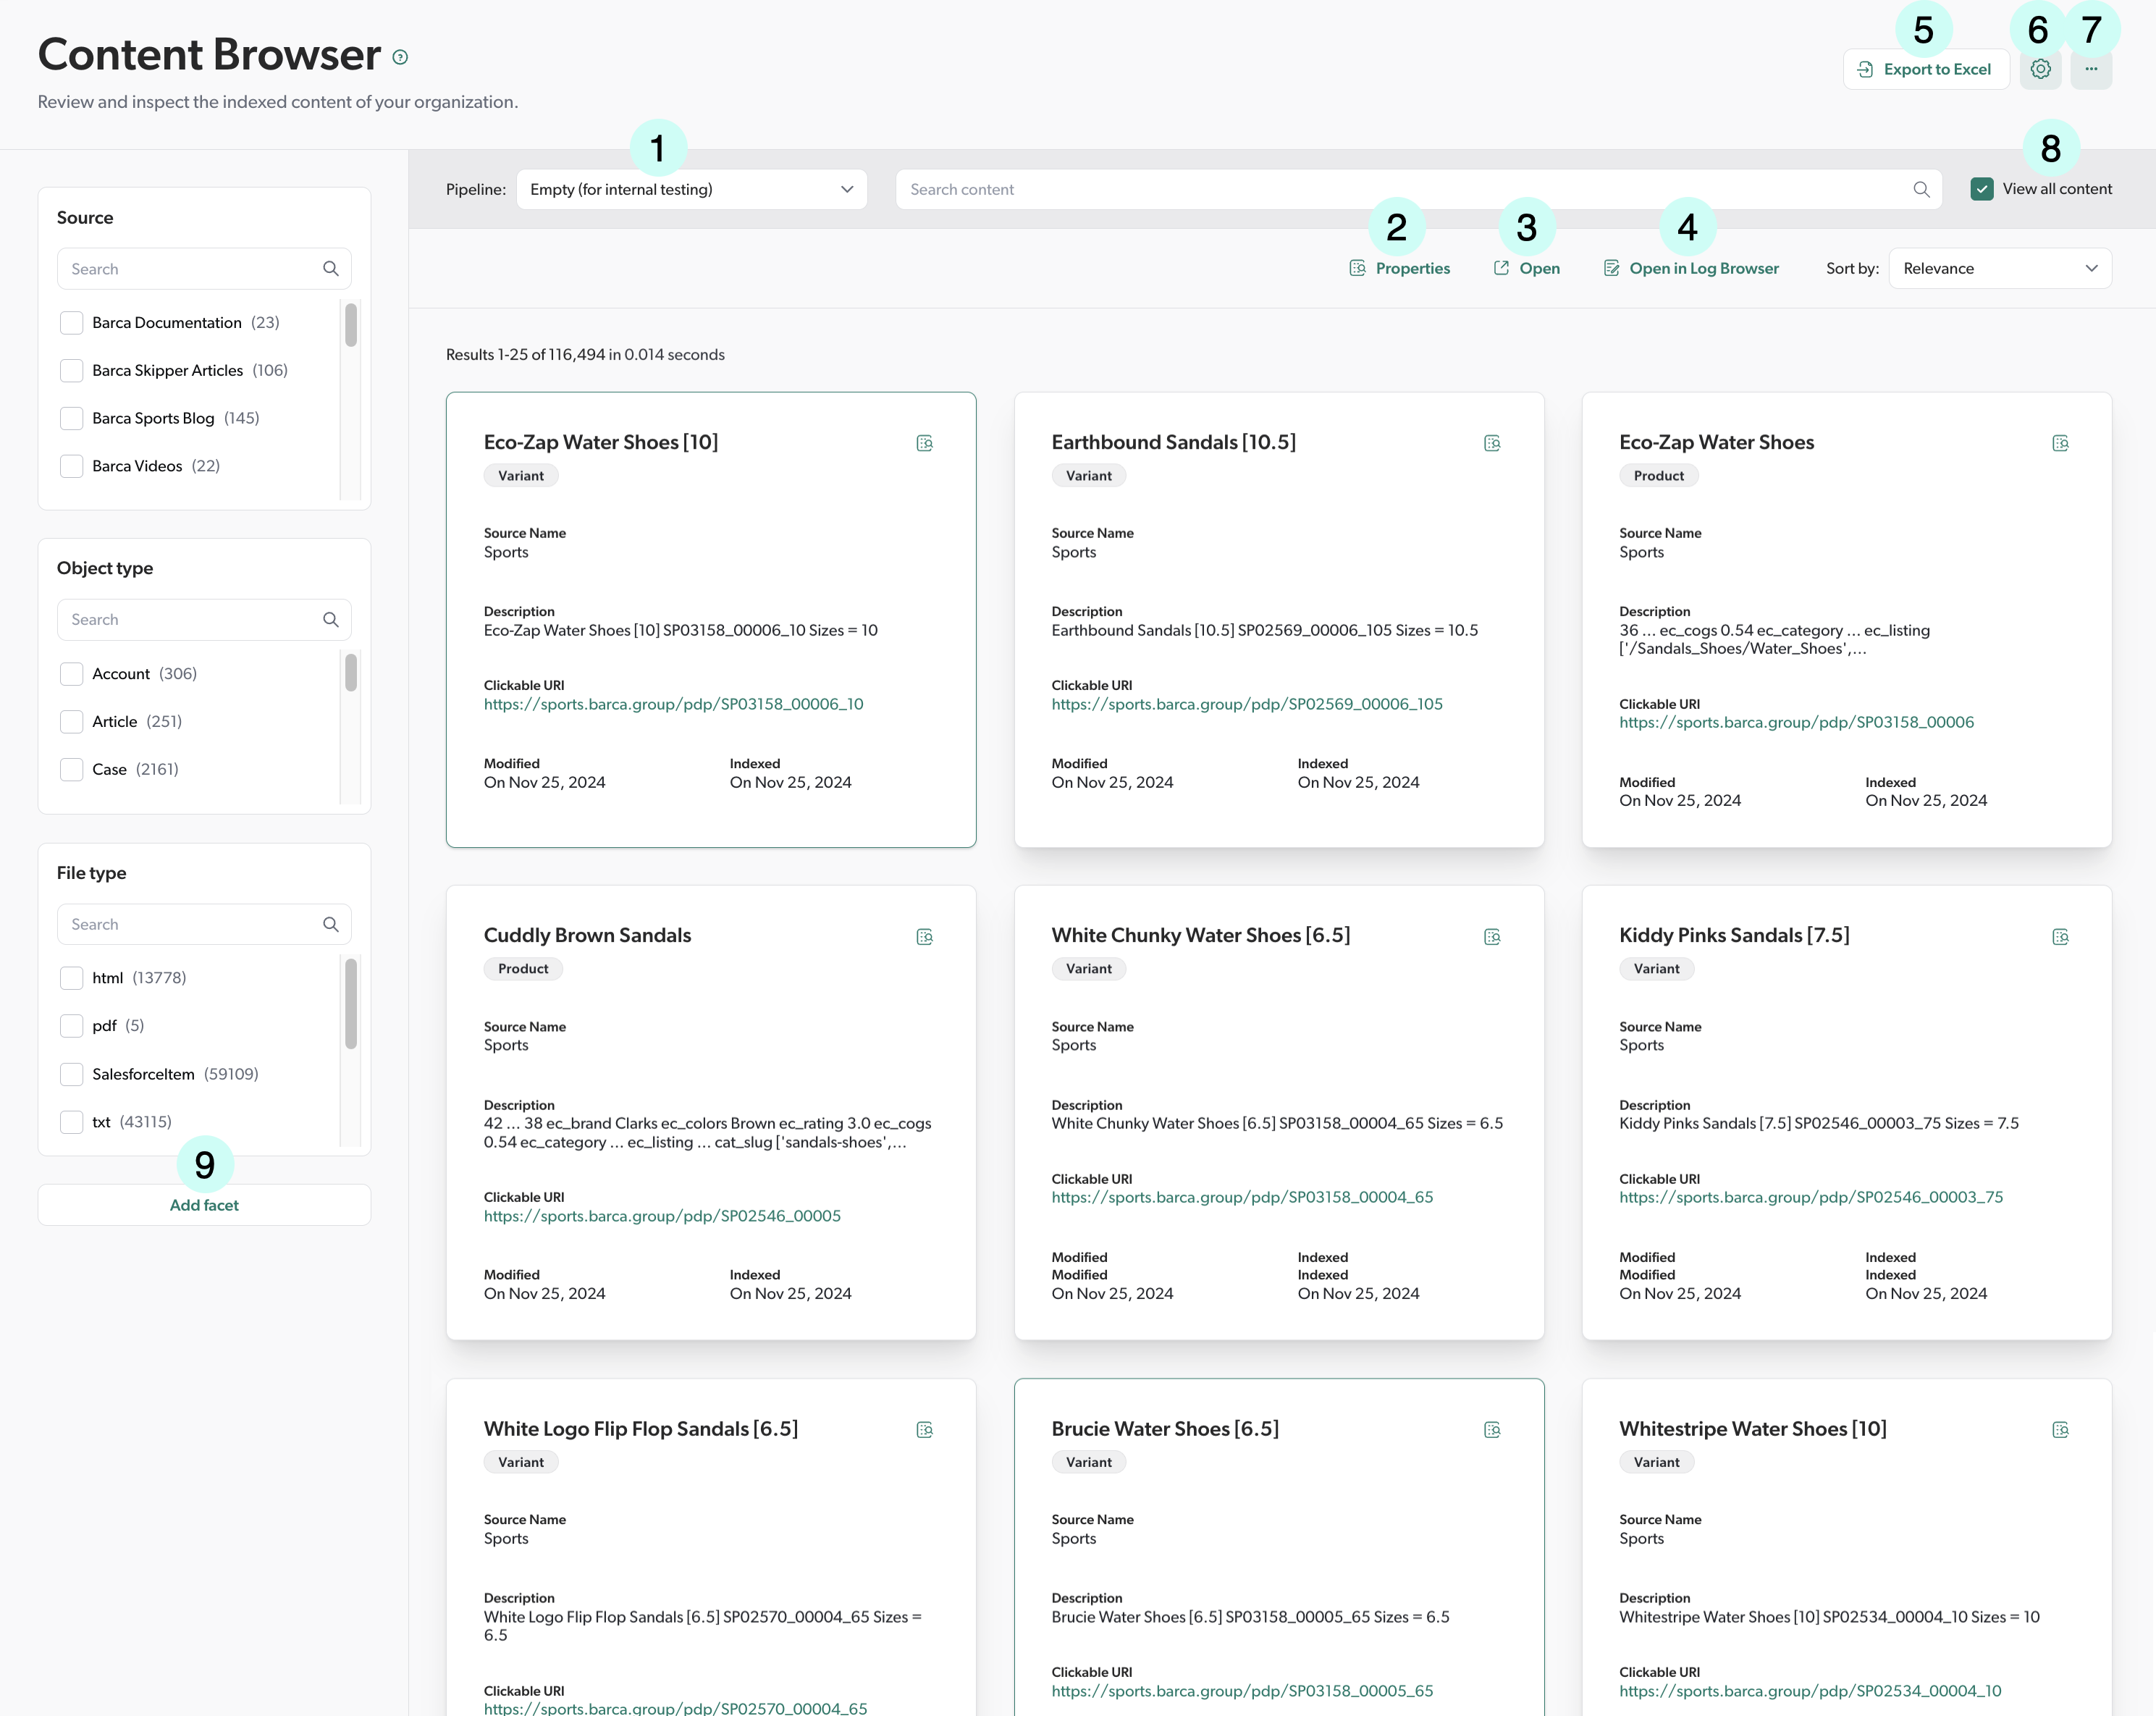Open properties icon on Earthbound Sandals [10.5] card

tap(1492, 443)
